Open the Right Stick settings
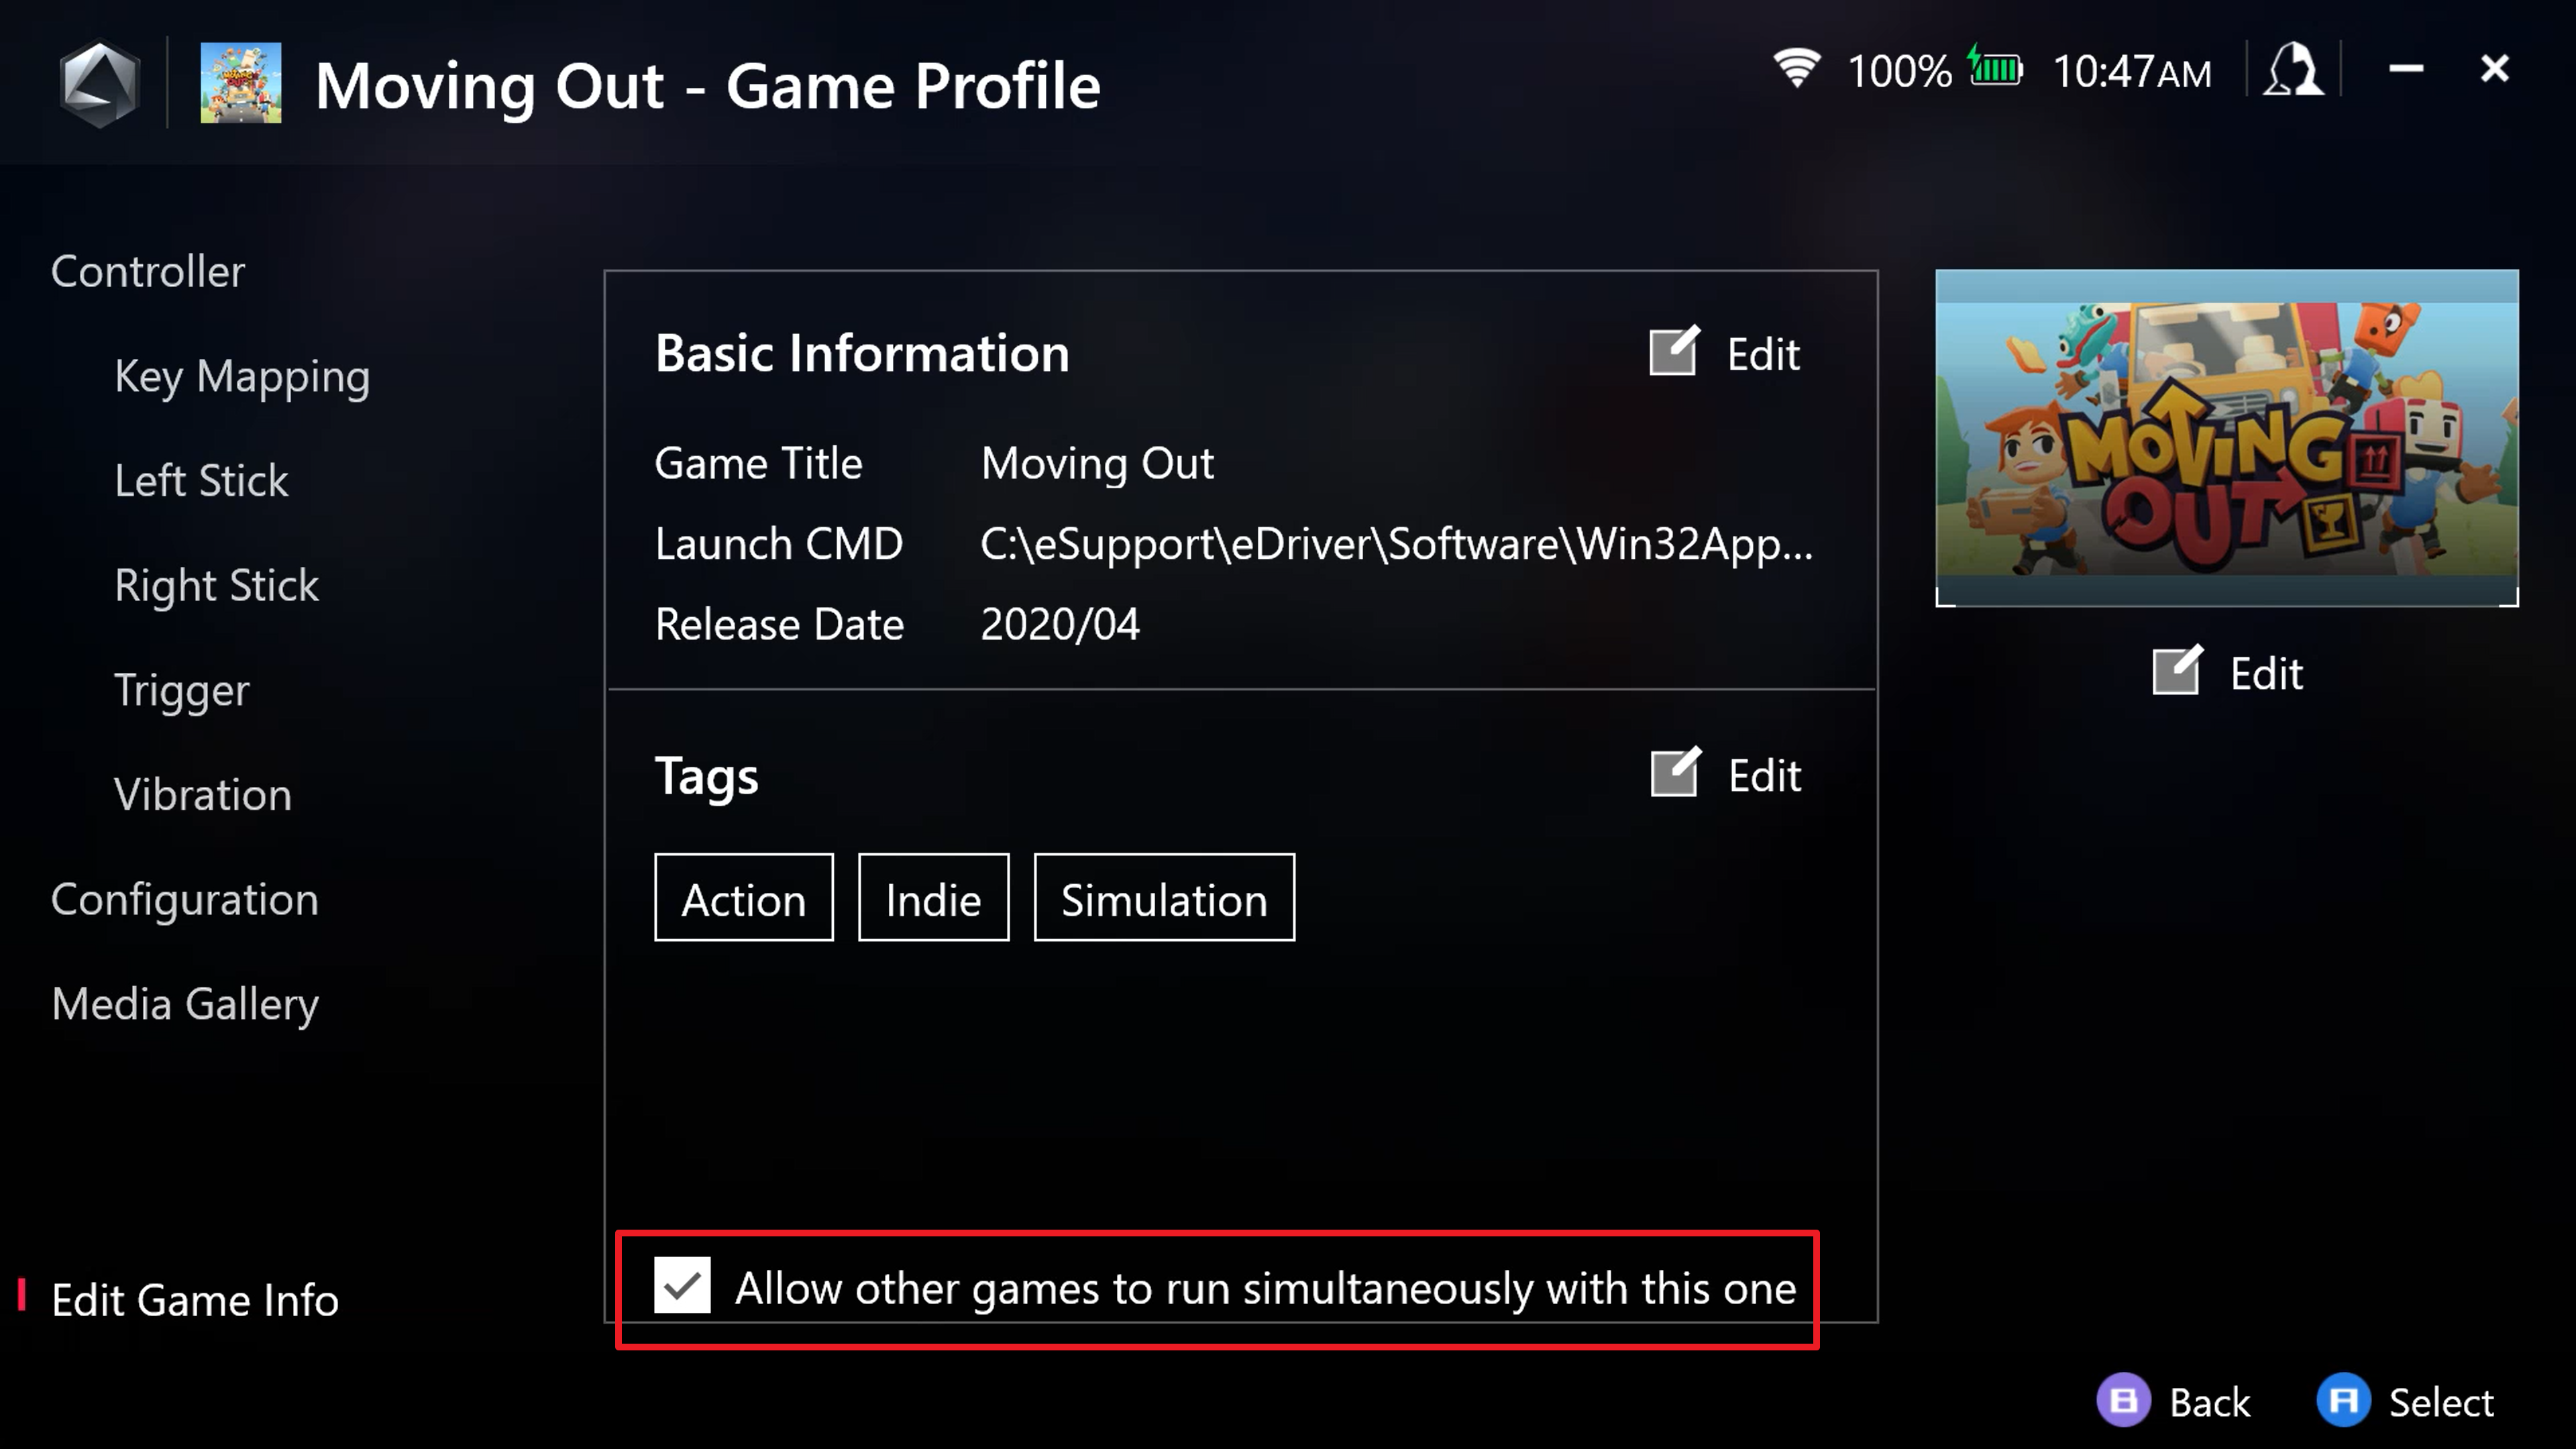The image size is (2576, 1449). 216,584
